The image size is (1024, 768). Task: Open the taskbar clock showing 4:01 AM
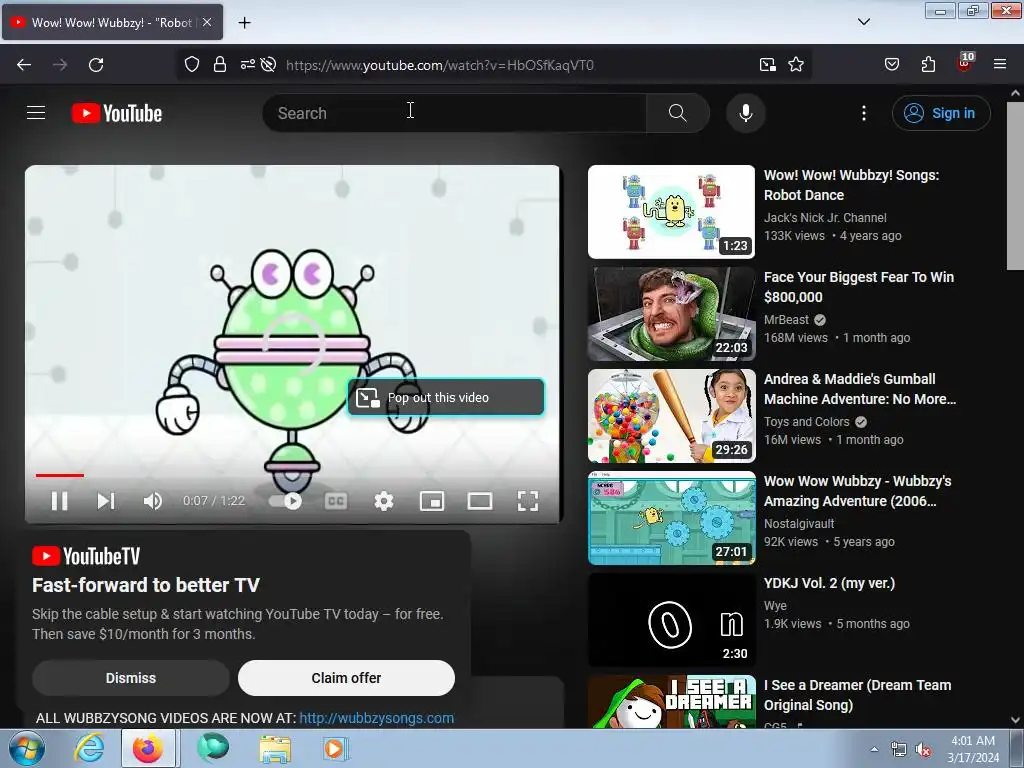pos(973,749)
